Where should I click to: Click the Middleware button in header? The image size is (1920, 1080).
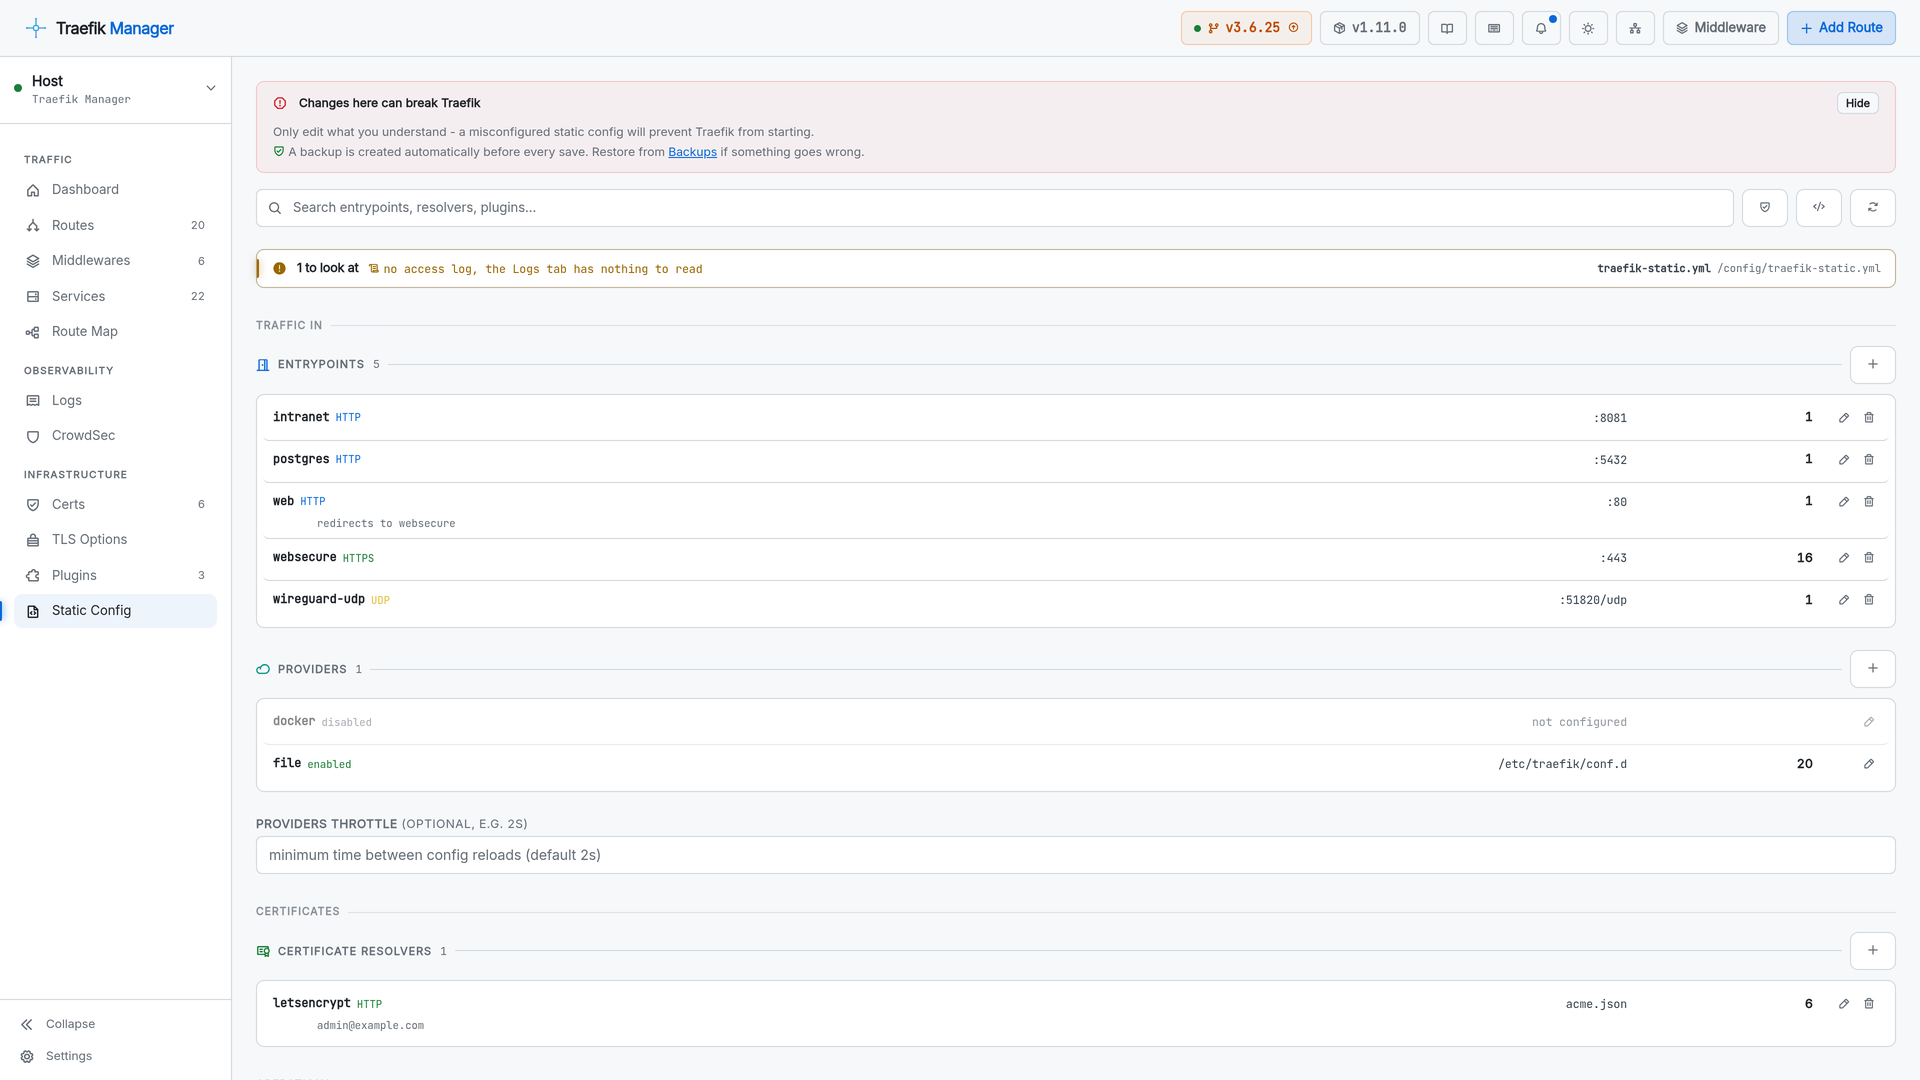[1720, 28]
